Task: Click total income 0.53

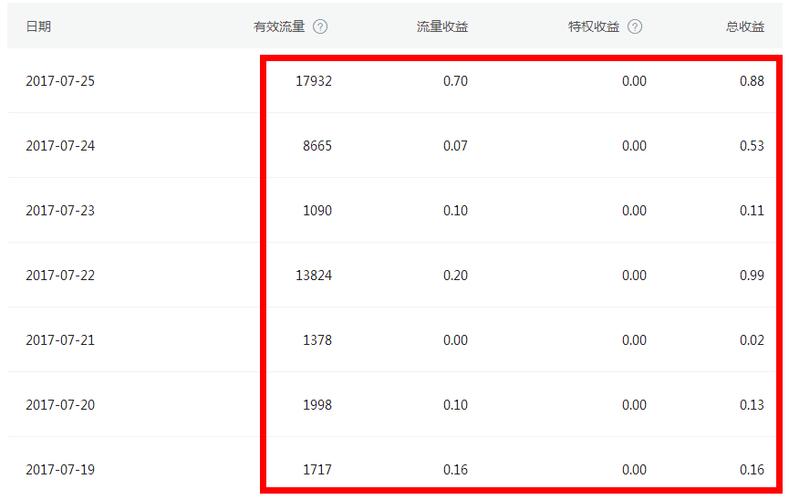Action: point(752,146)
